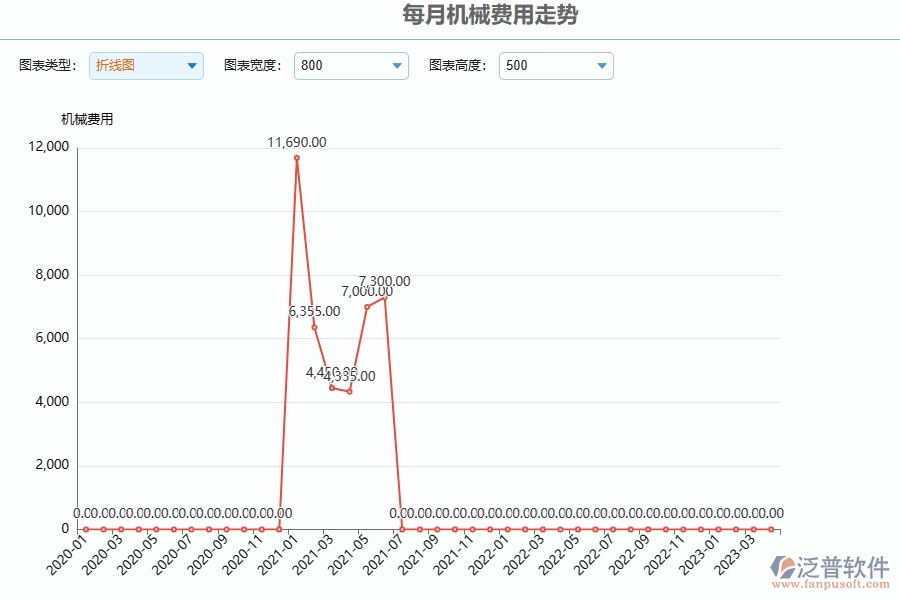Select the last data marker near 2023-03

coord(773,527)
